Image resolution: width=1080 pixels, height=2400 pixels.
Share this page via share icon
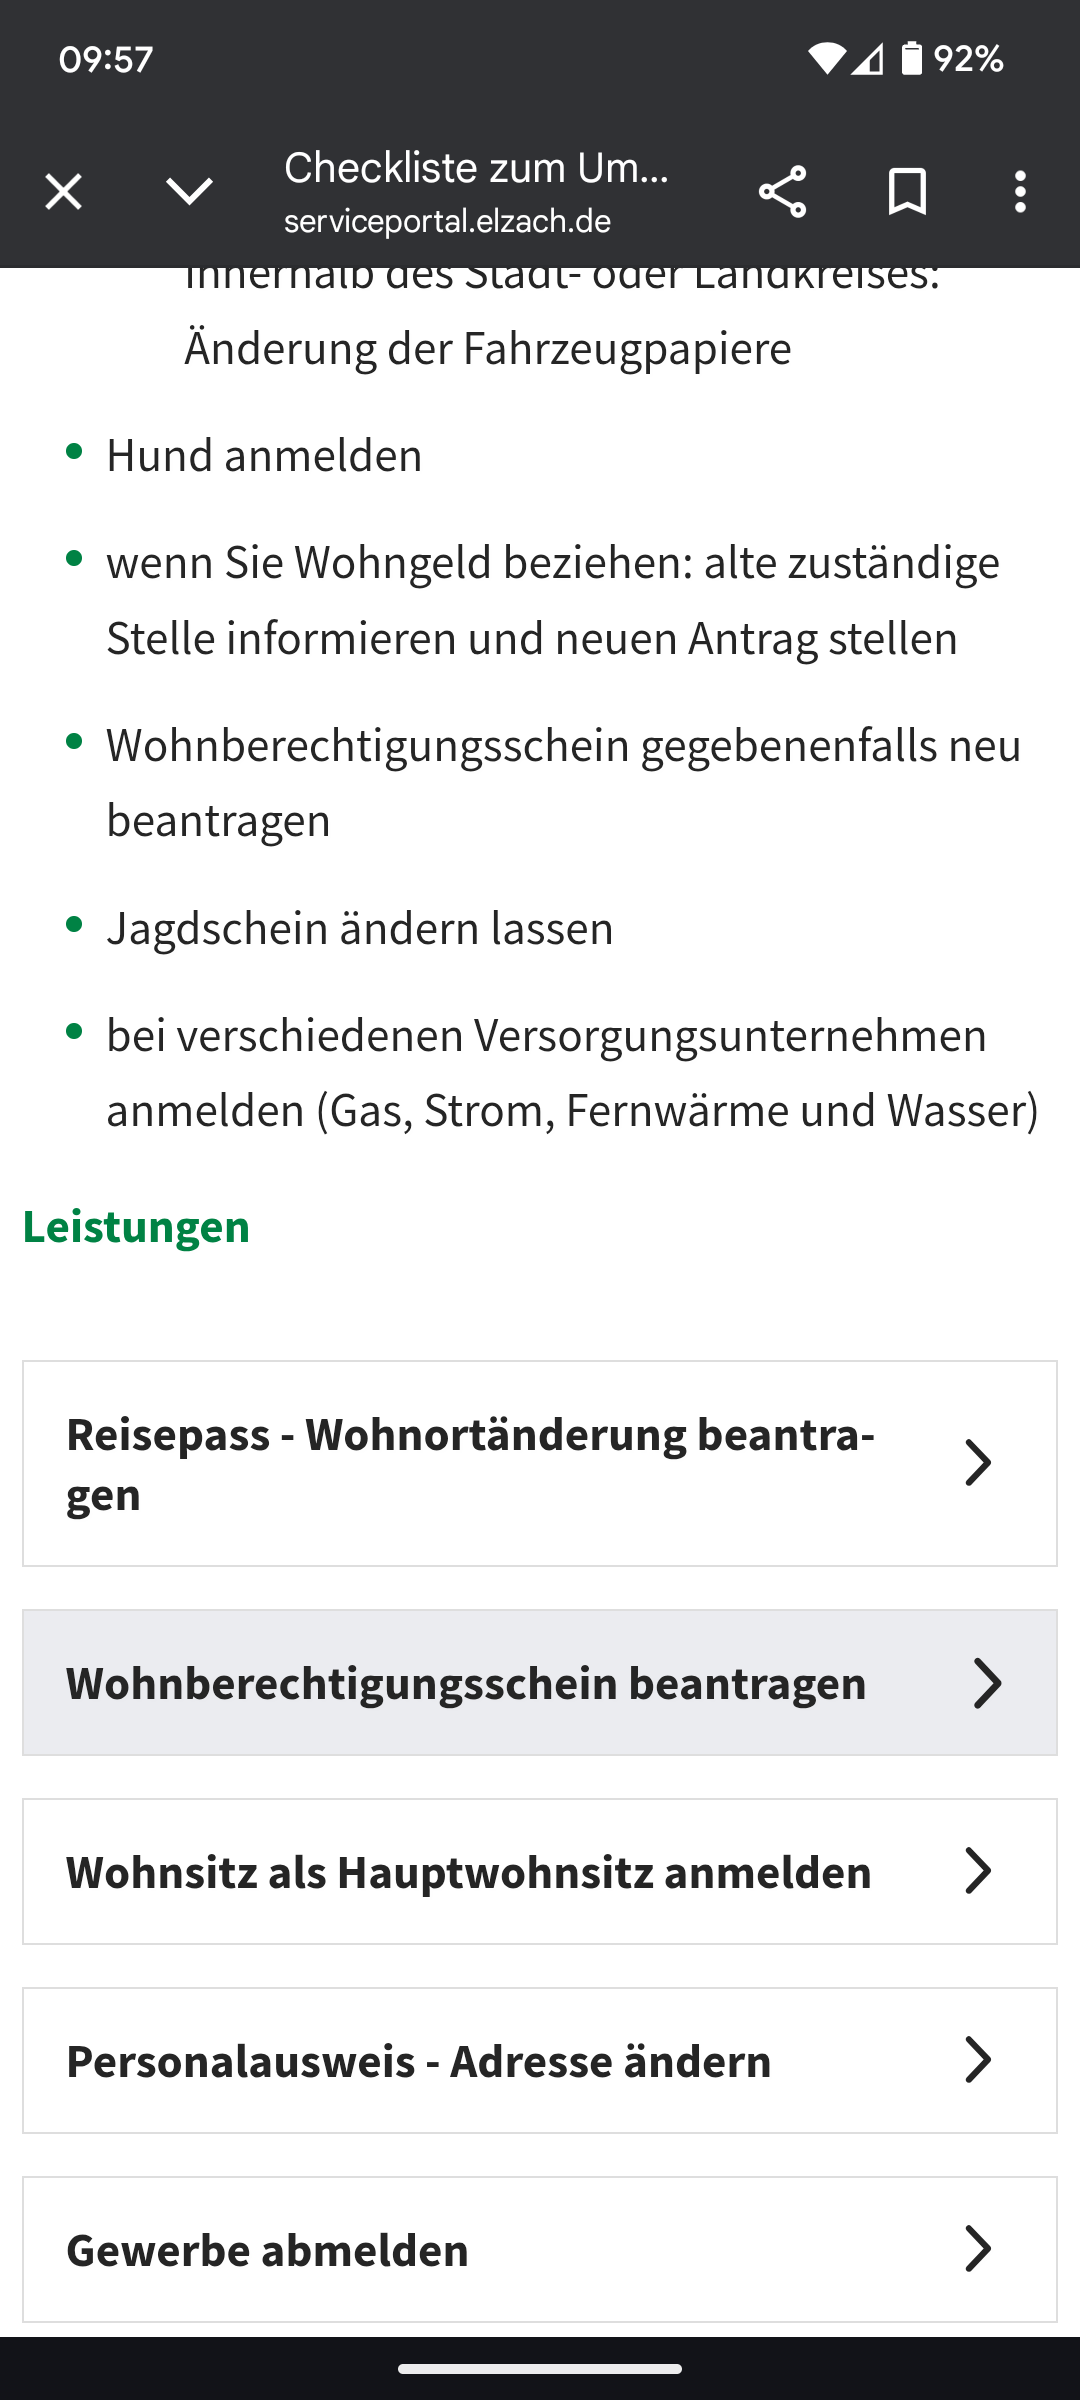pos(782,191)
